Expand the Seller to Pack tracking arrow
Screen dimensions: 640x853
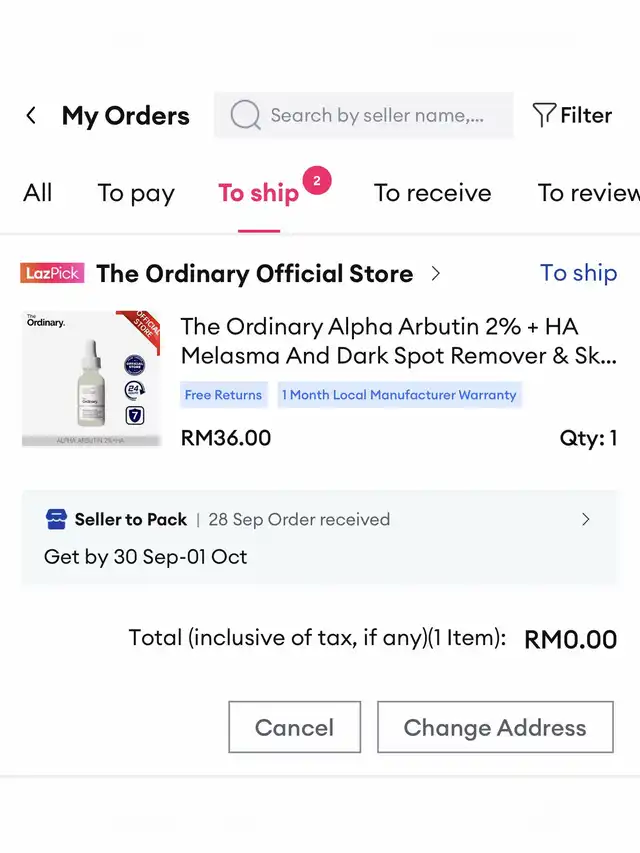point(586,520)
